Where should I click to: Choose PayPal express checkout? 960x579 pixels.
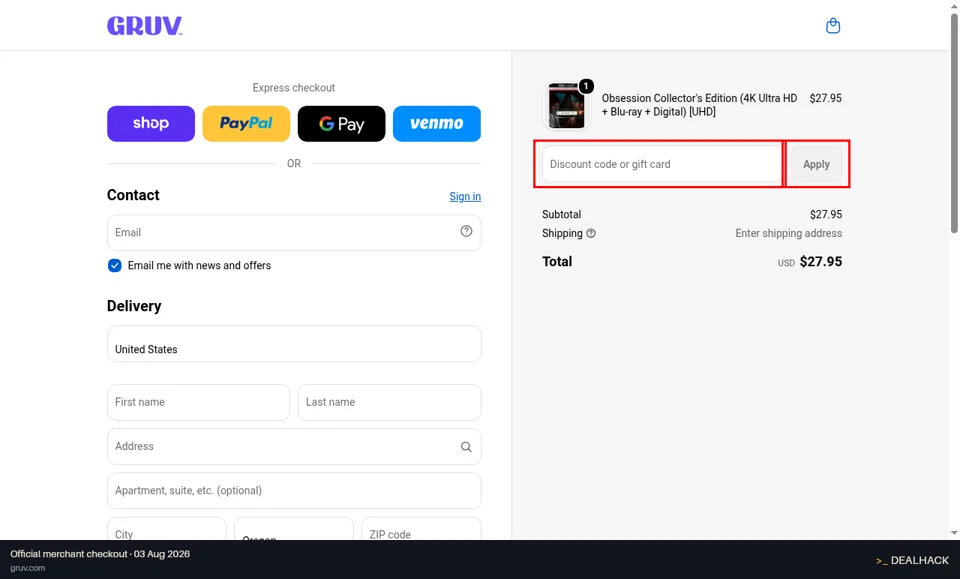coord(246,124)
